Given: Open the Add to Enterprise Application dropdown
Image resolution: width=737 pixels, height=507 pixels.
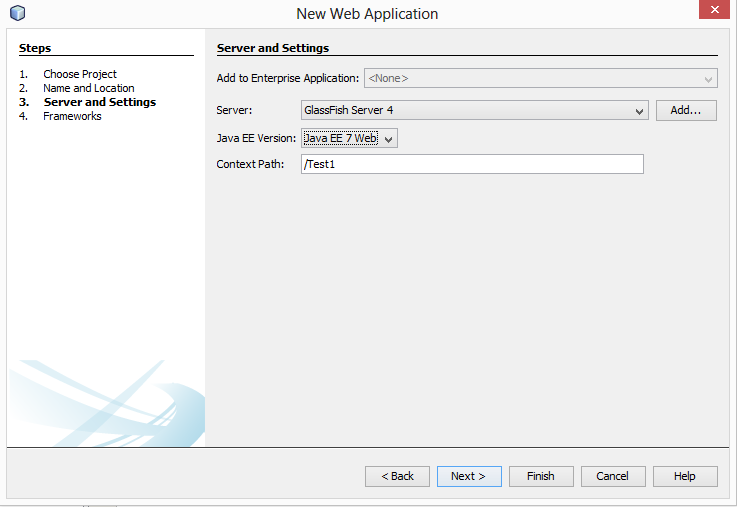Looking at the screenshot, I should click(x=541, y=78).
